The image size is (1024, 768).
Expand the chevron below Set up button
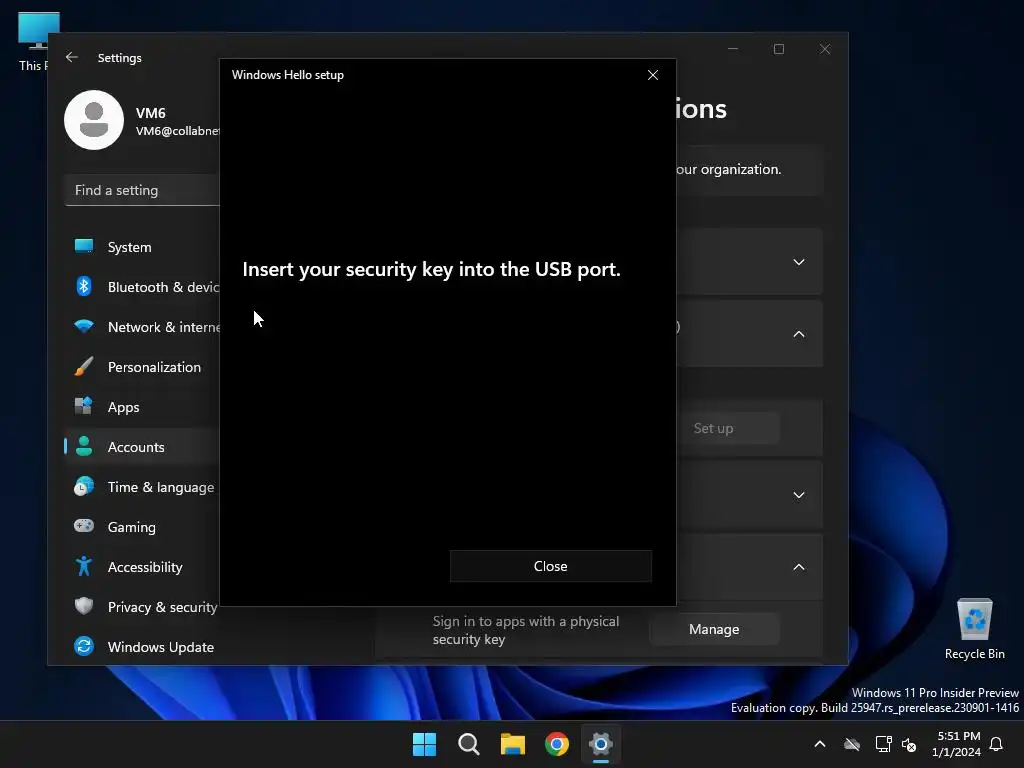(799, 495)
